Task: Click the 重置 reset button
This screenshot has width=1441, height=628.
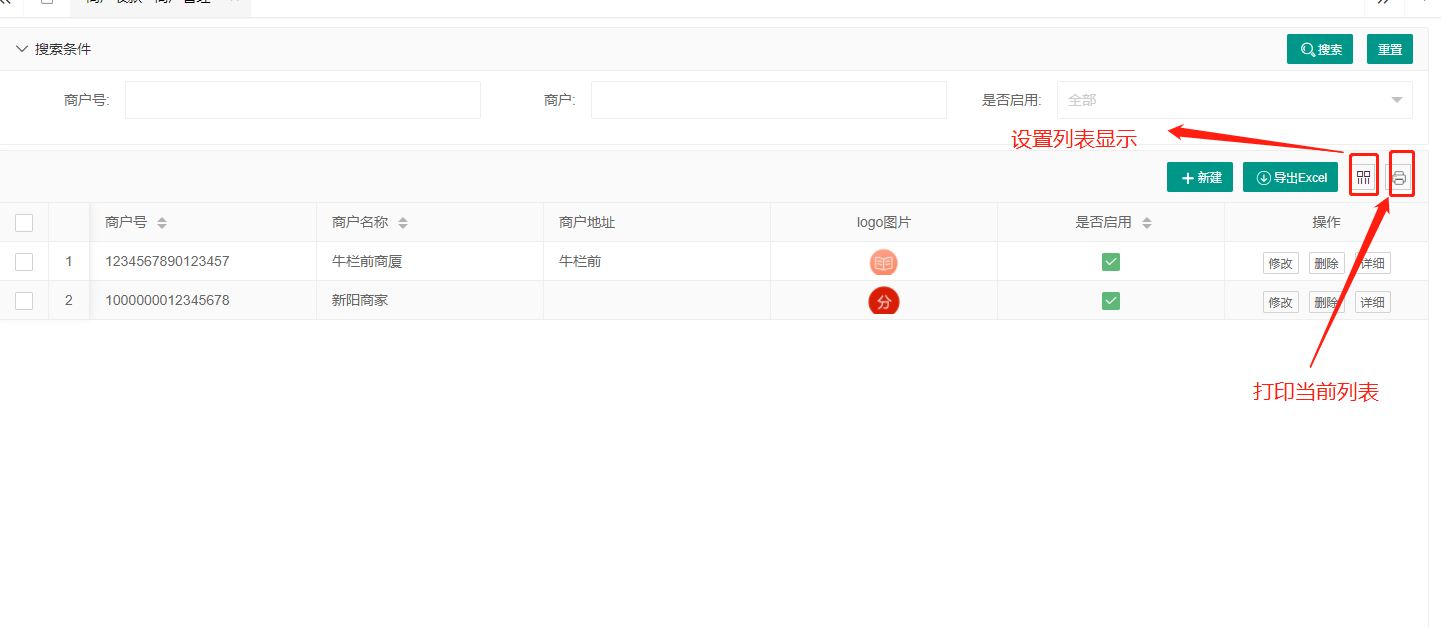Action: click(1390, 48)
